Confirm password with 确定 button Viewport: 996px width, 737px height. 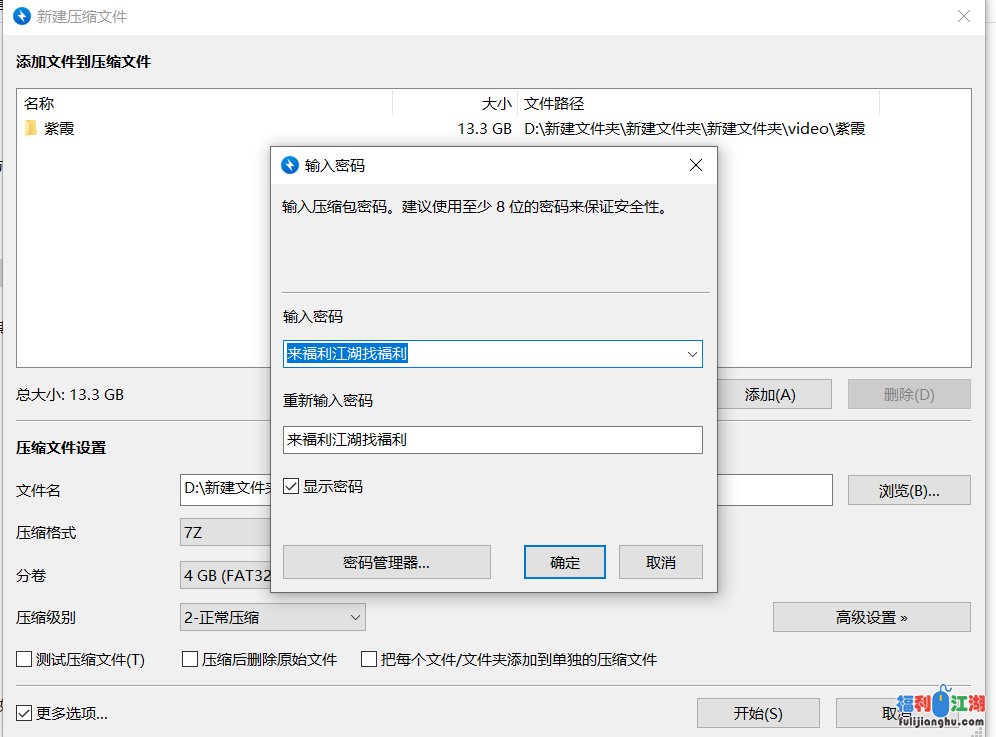(x=565, y=562)
